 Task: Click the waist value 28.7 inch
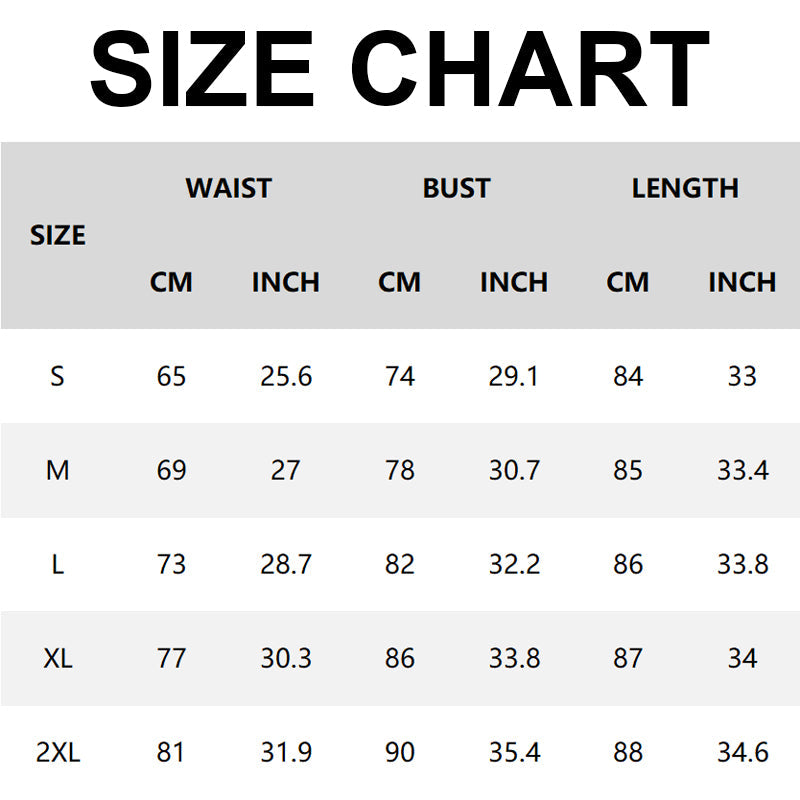[x=286, y=564]
